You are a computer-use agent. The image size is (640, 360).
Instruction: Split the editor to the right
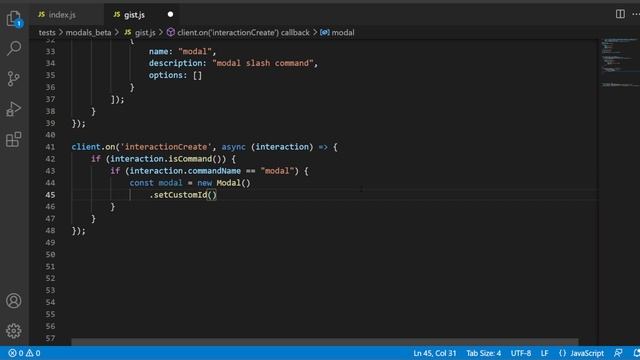tap(620, 14)
